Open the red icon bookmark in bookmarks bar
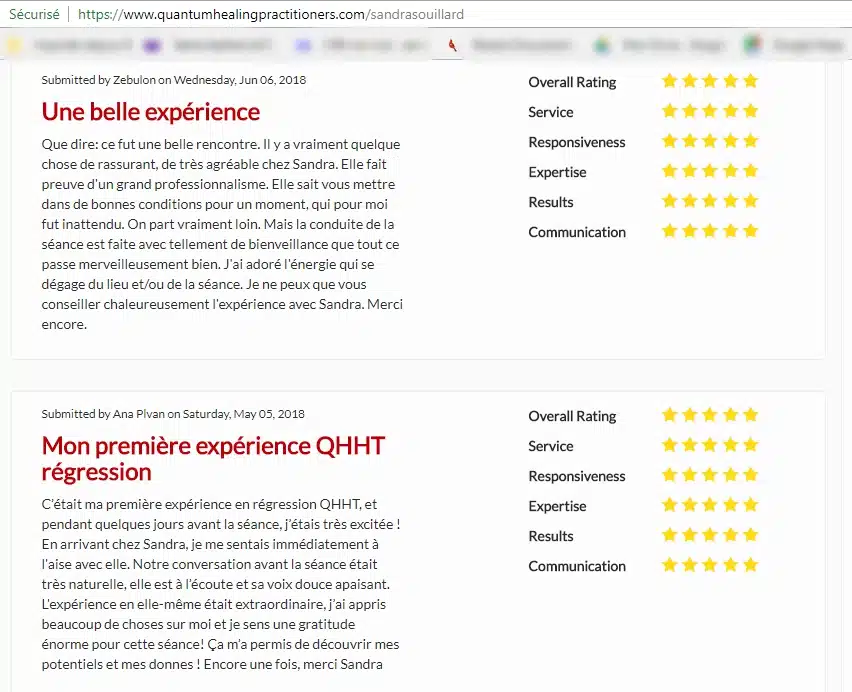The width and height of the screenshot is (852, 692). click(453, 46)
